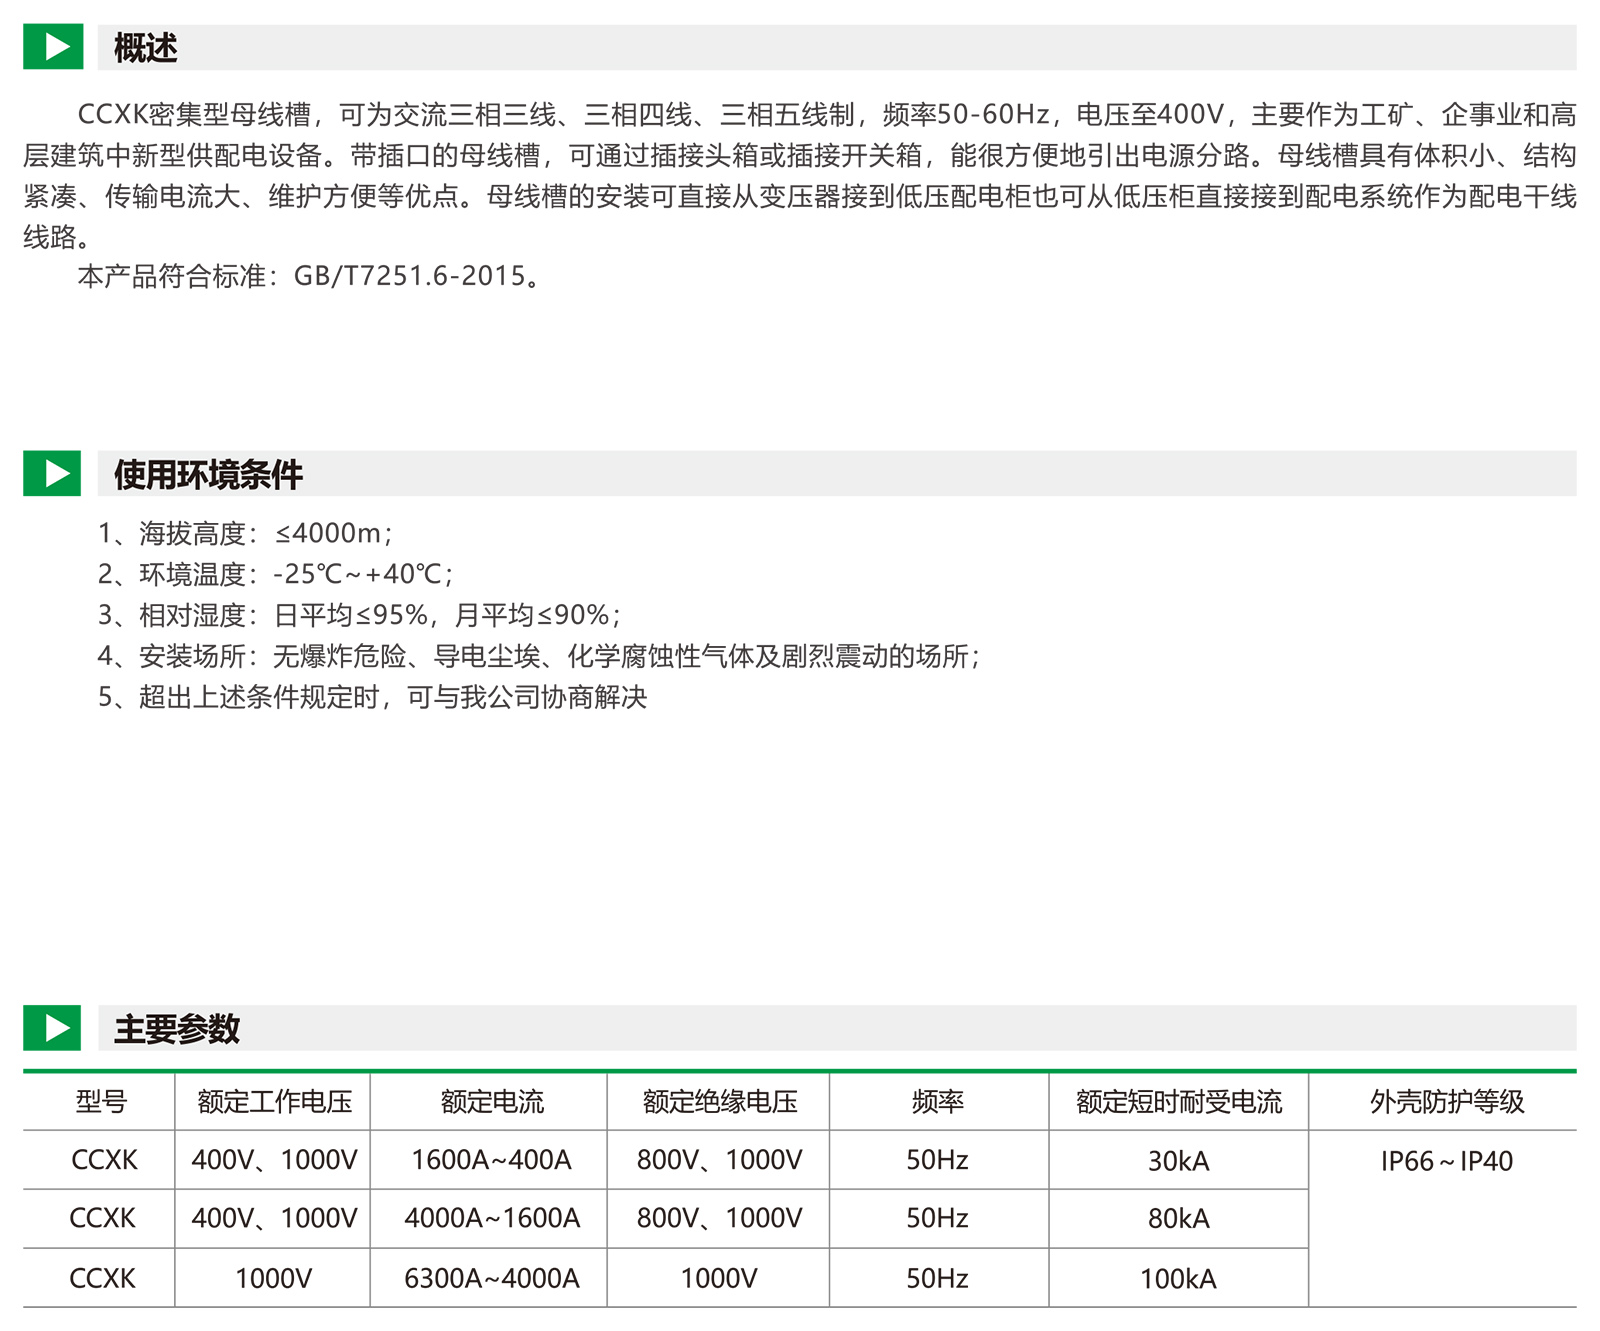Select the IP66~IP40 protection level cell
1600x1331 pixels.
point(1446,1161)
